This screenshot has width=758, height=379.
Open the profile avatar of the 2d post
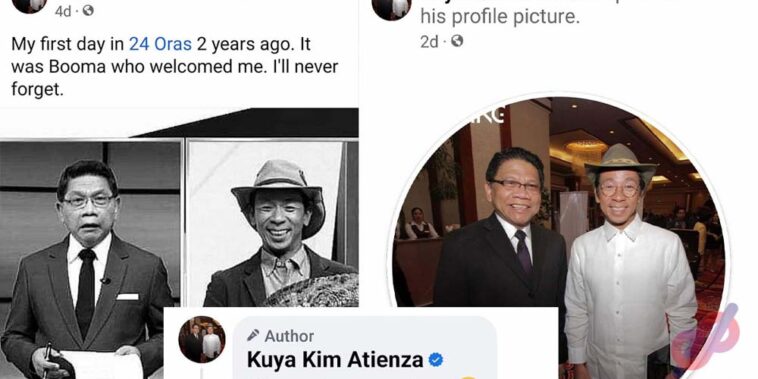coord(392,9)
